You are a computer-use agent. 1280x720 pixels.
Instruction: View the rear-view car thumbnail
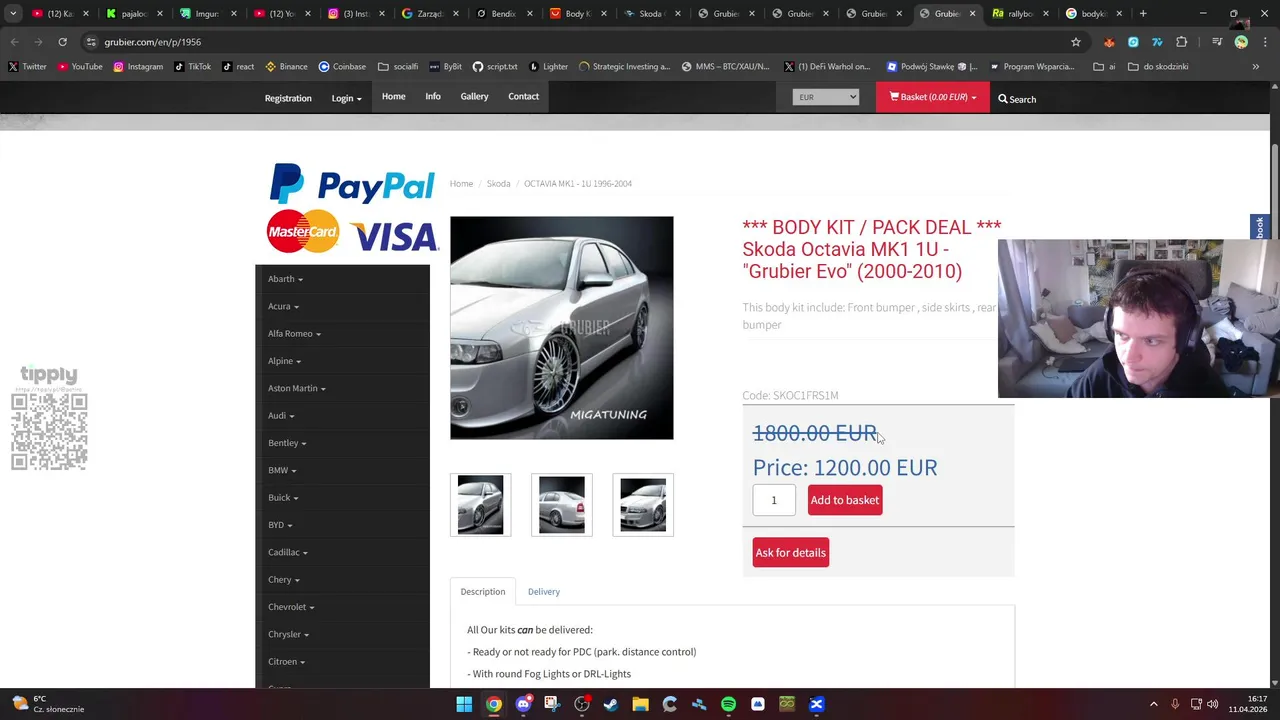click(562, 505)
